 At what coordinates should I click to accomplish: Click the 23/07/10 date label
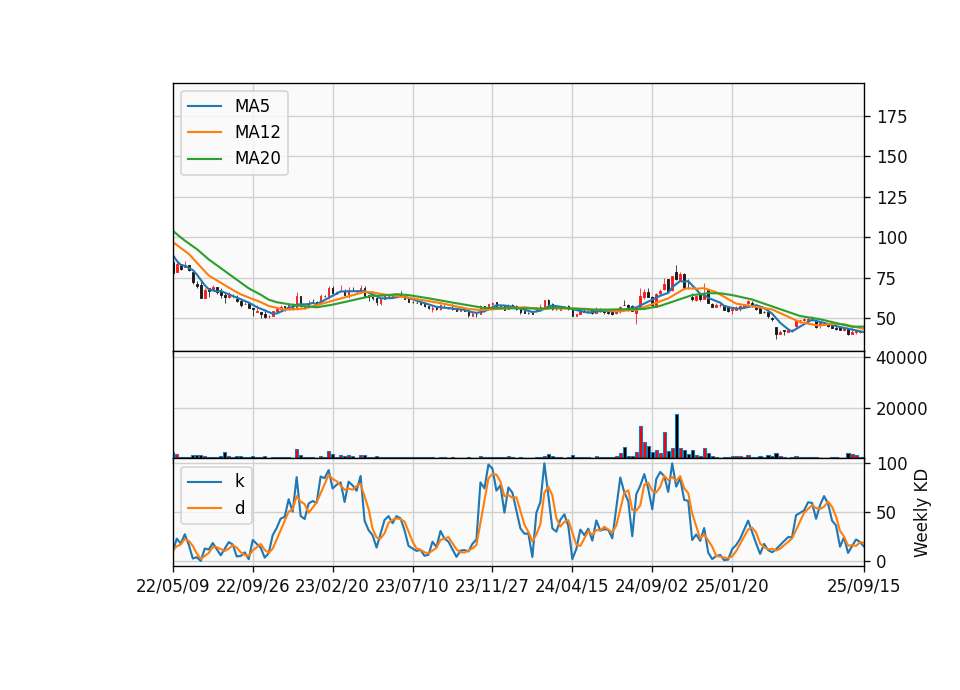click(412, 586)
